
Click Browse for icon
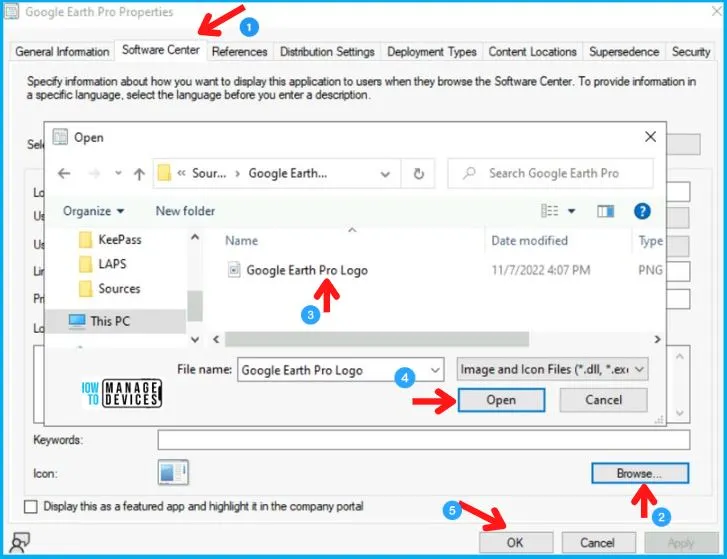point(640,473)
